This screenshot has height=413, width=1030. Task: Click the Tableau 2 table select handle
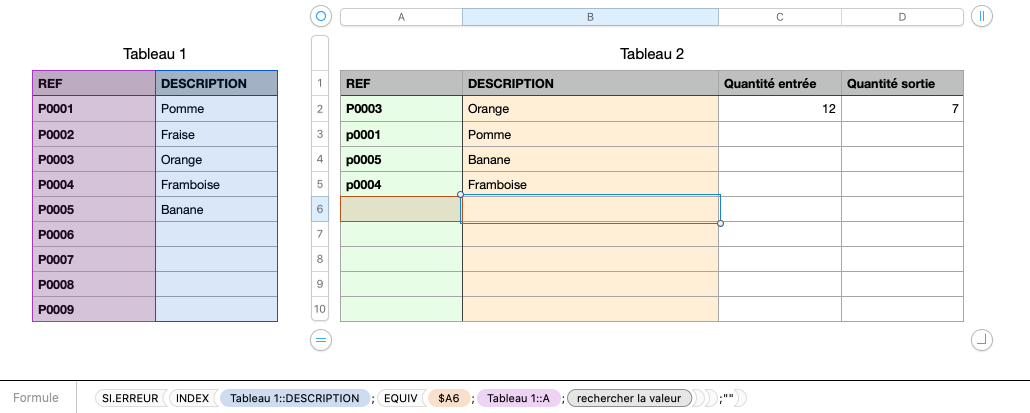coord(320,16)
